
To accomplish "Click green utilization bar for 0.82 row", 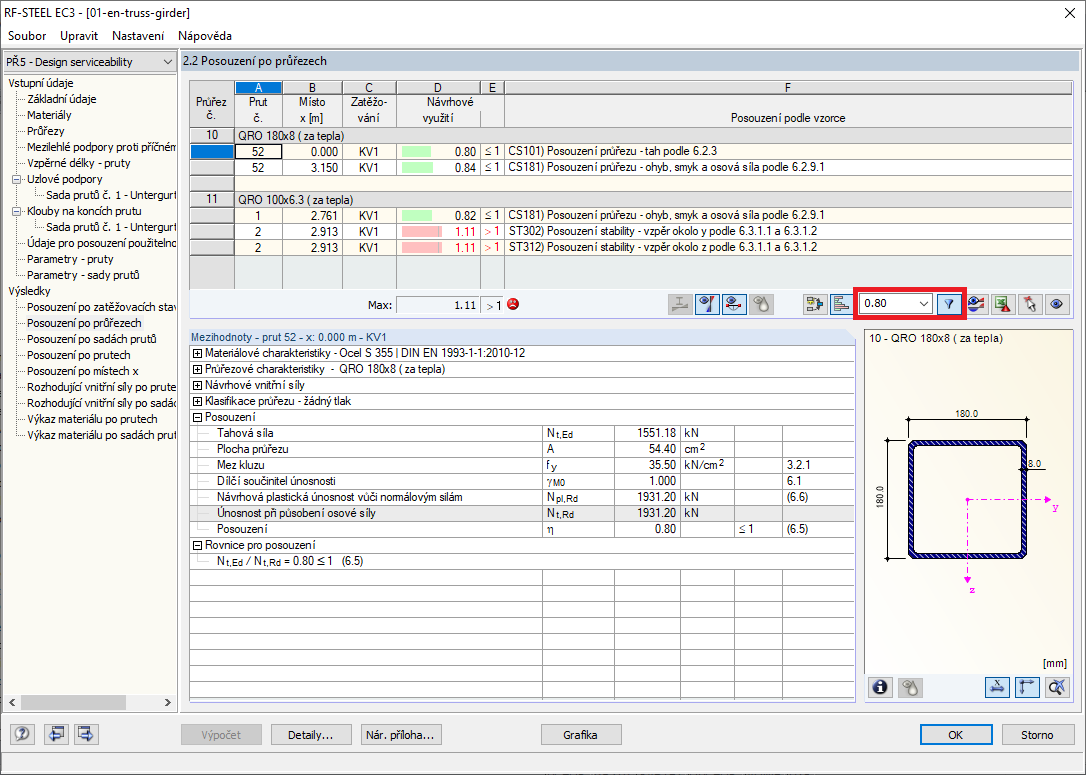I will 417,215.
